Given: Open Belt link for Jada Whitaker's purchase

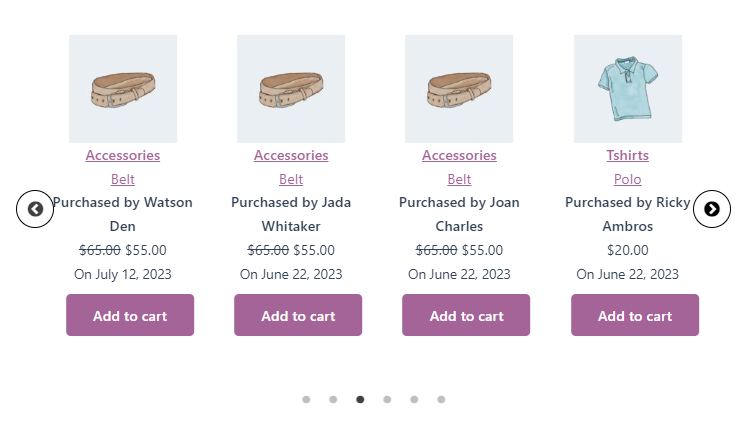Looking at the screenshot, I should (x=291, y=179).
